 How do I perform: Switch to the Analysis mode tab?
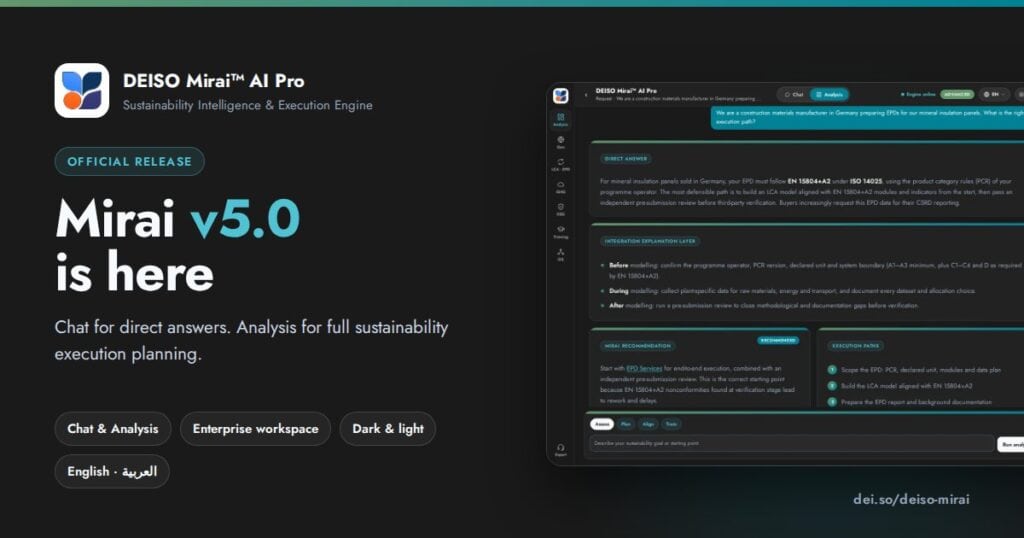click(829, 95)
